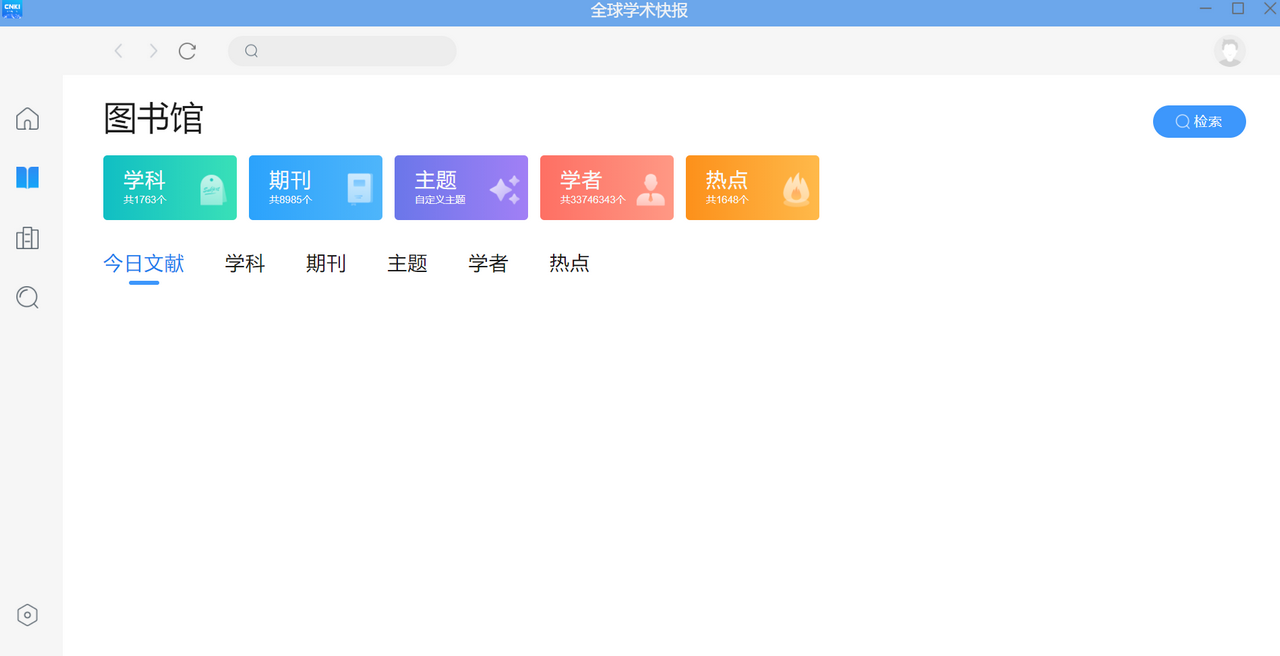Switch to the 期刊 tab
Screen dimensions: 1280x656
pyautogui.click(x=326, y=263)
